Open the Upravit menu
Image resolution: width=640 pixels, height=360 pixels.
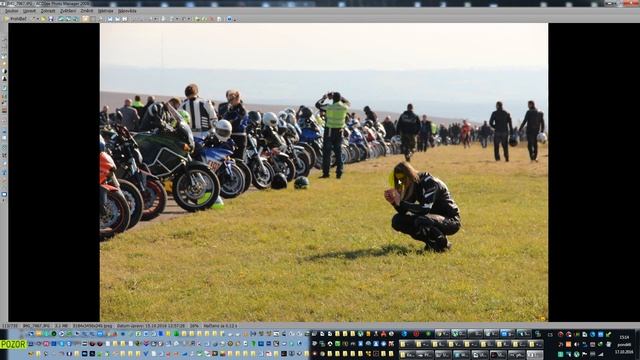[29, 11]
